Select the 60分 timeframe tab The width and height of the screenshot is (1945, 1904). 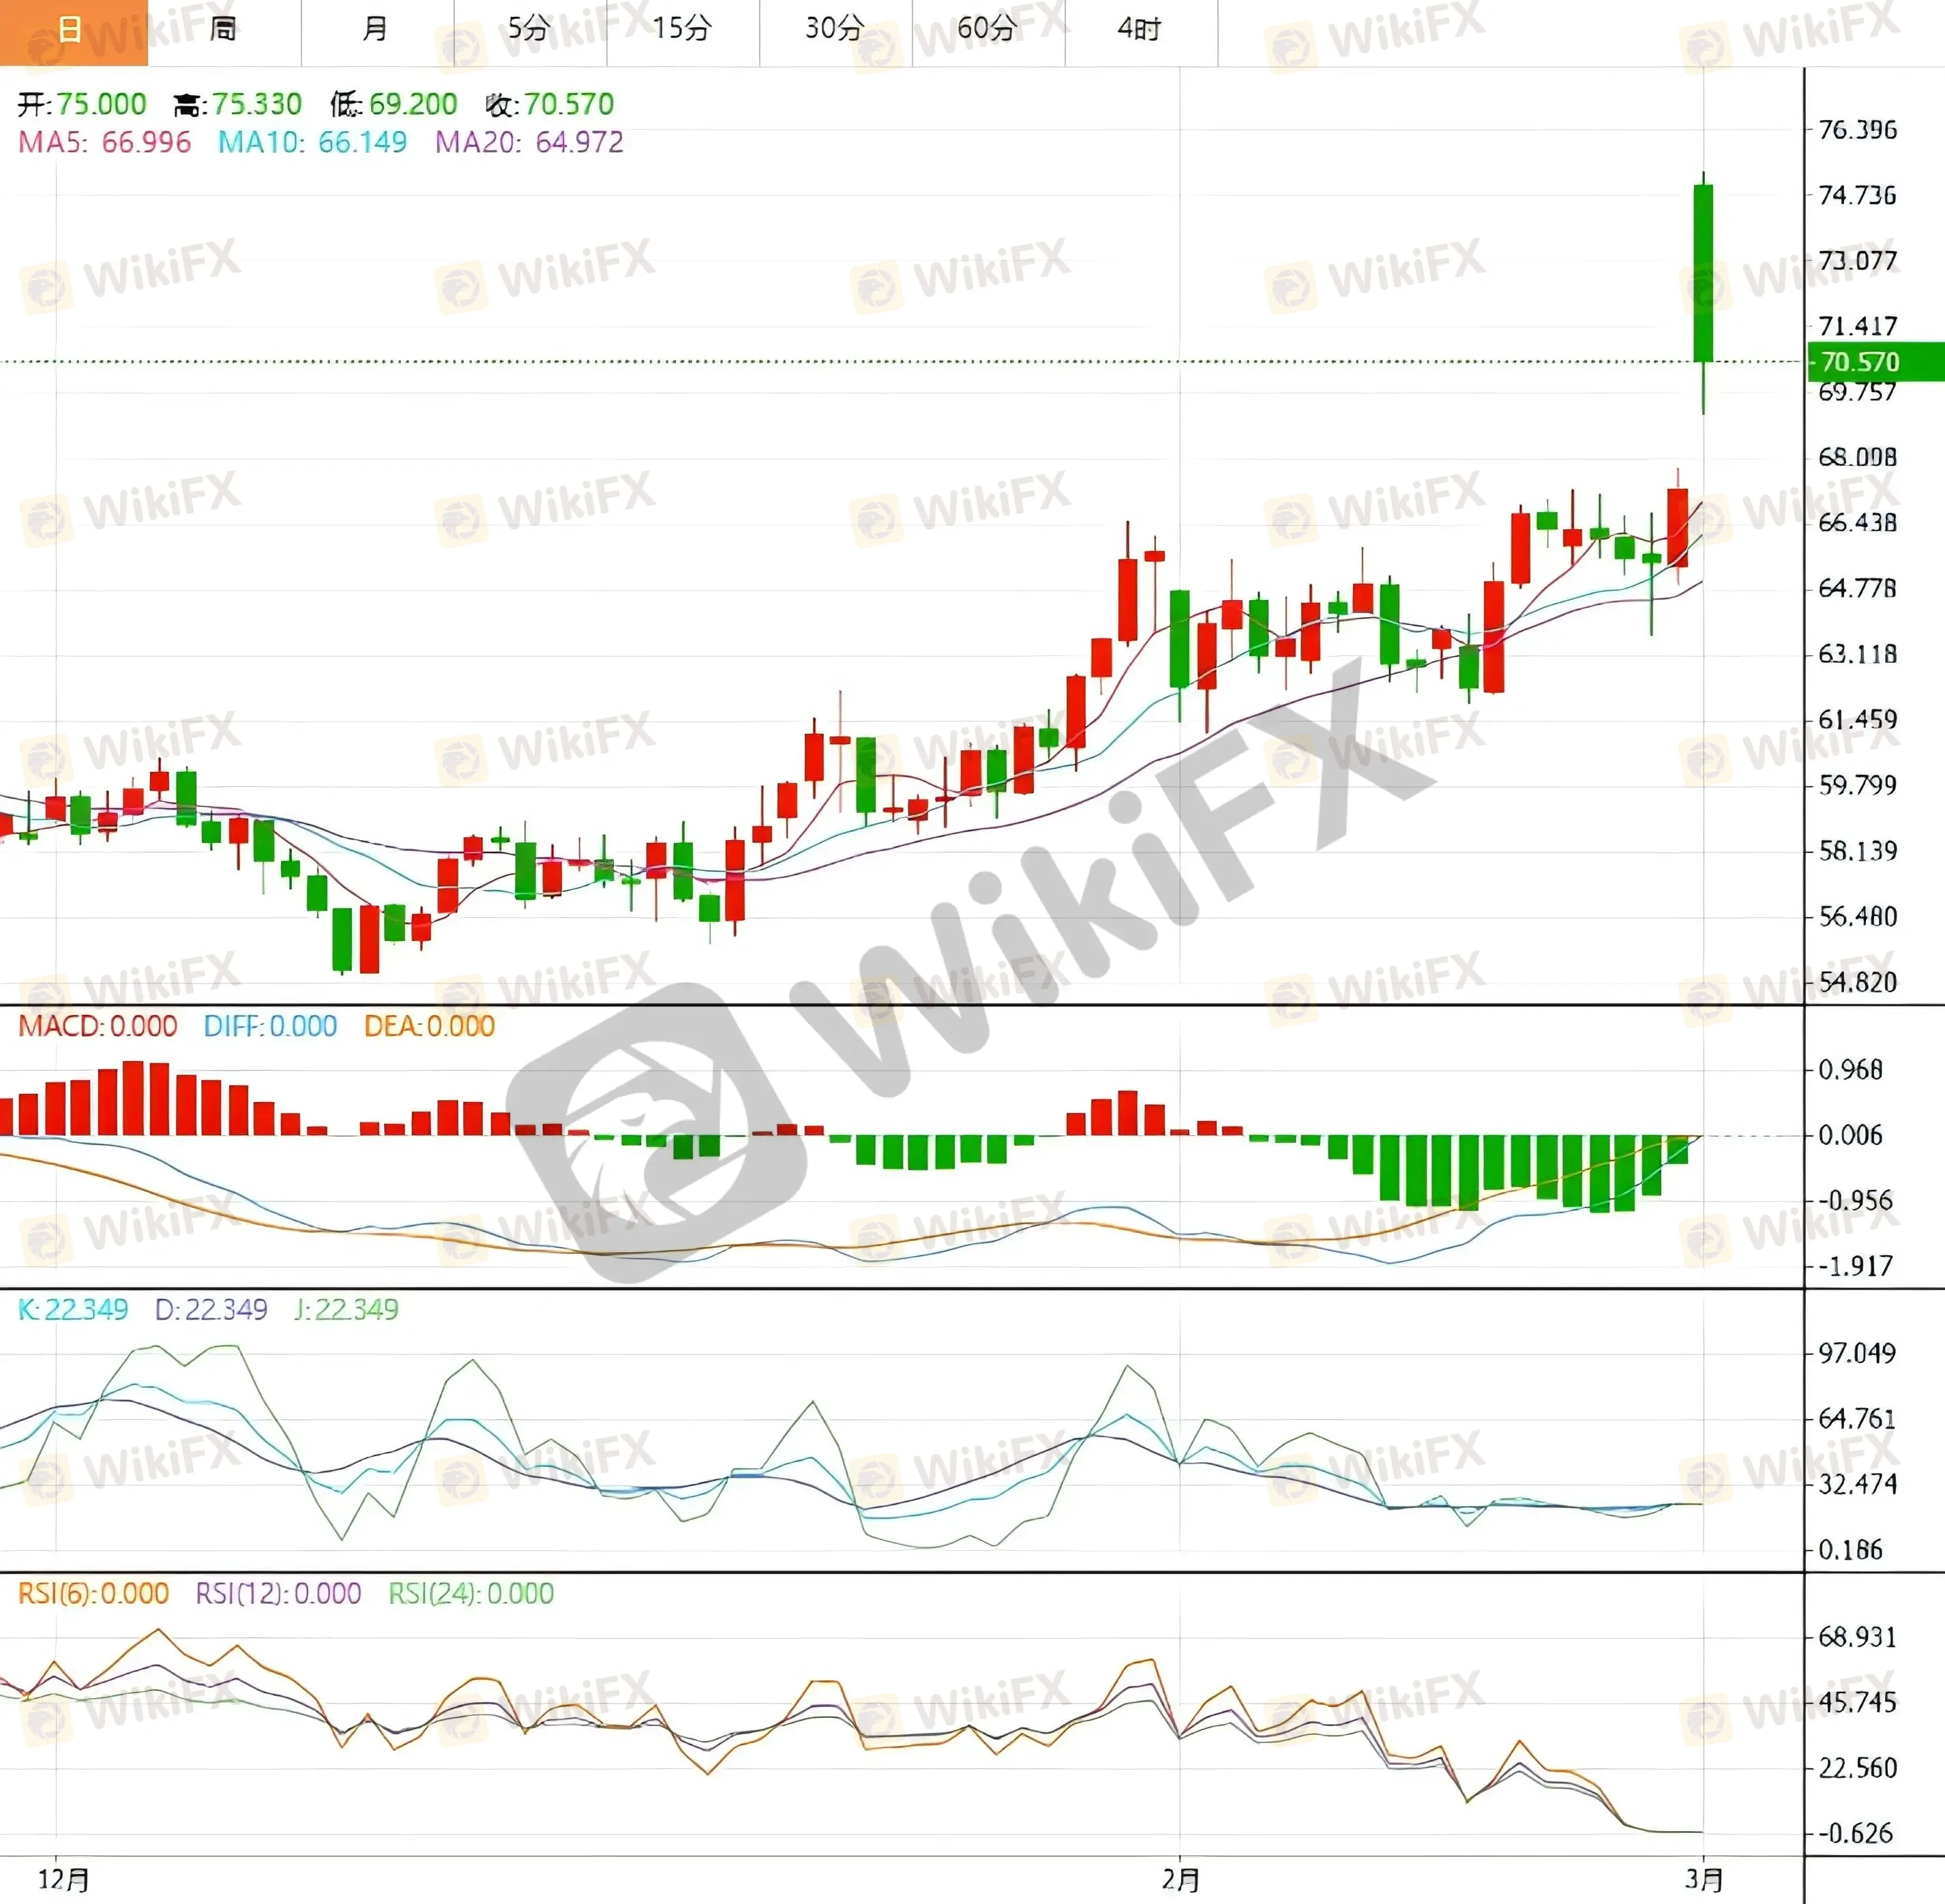[x=987, y=30]
